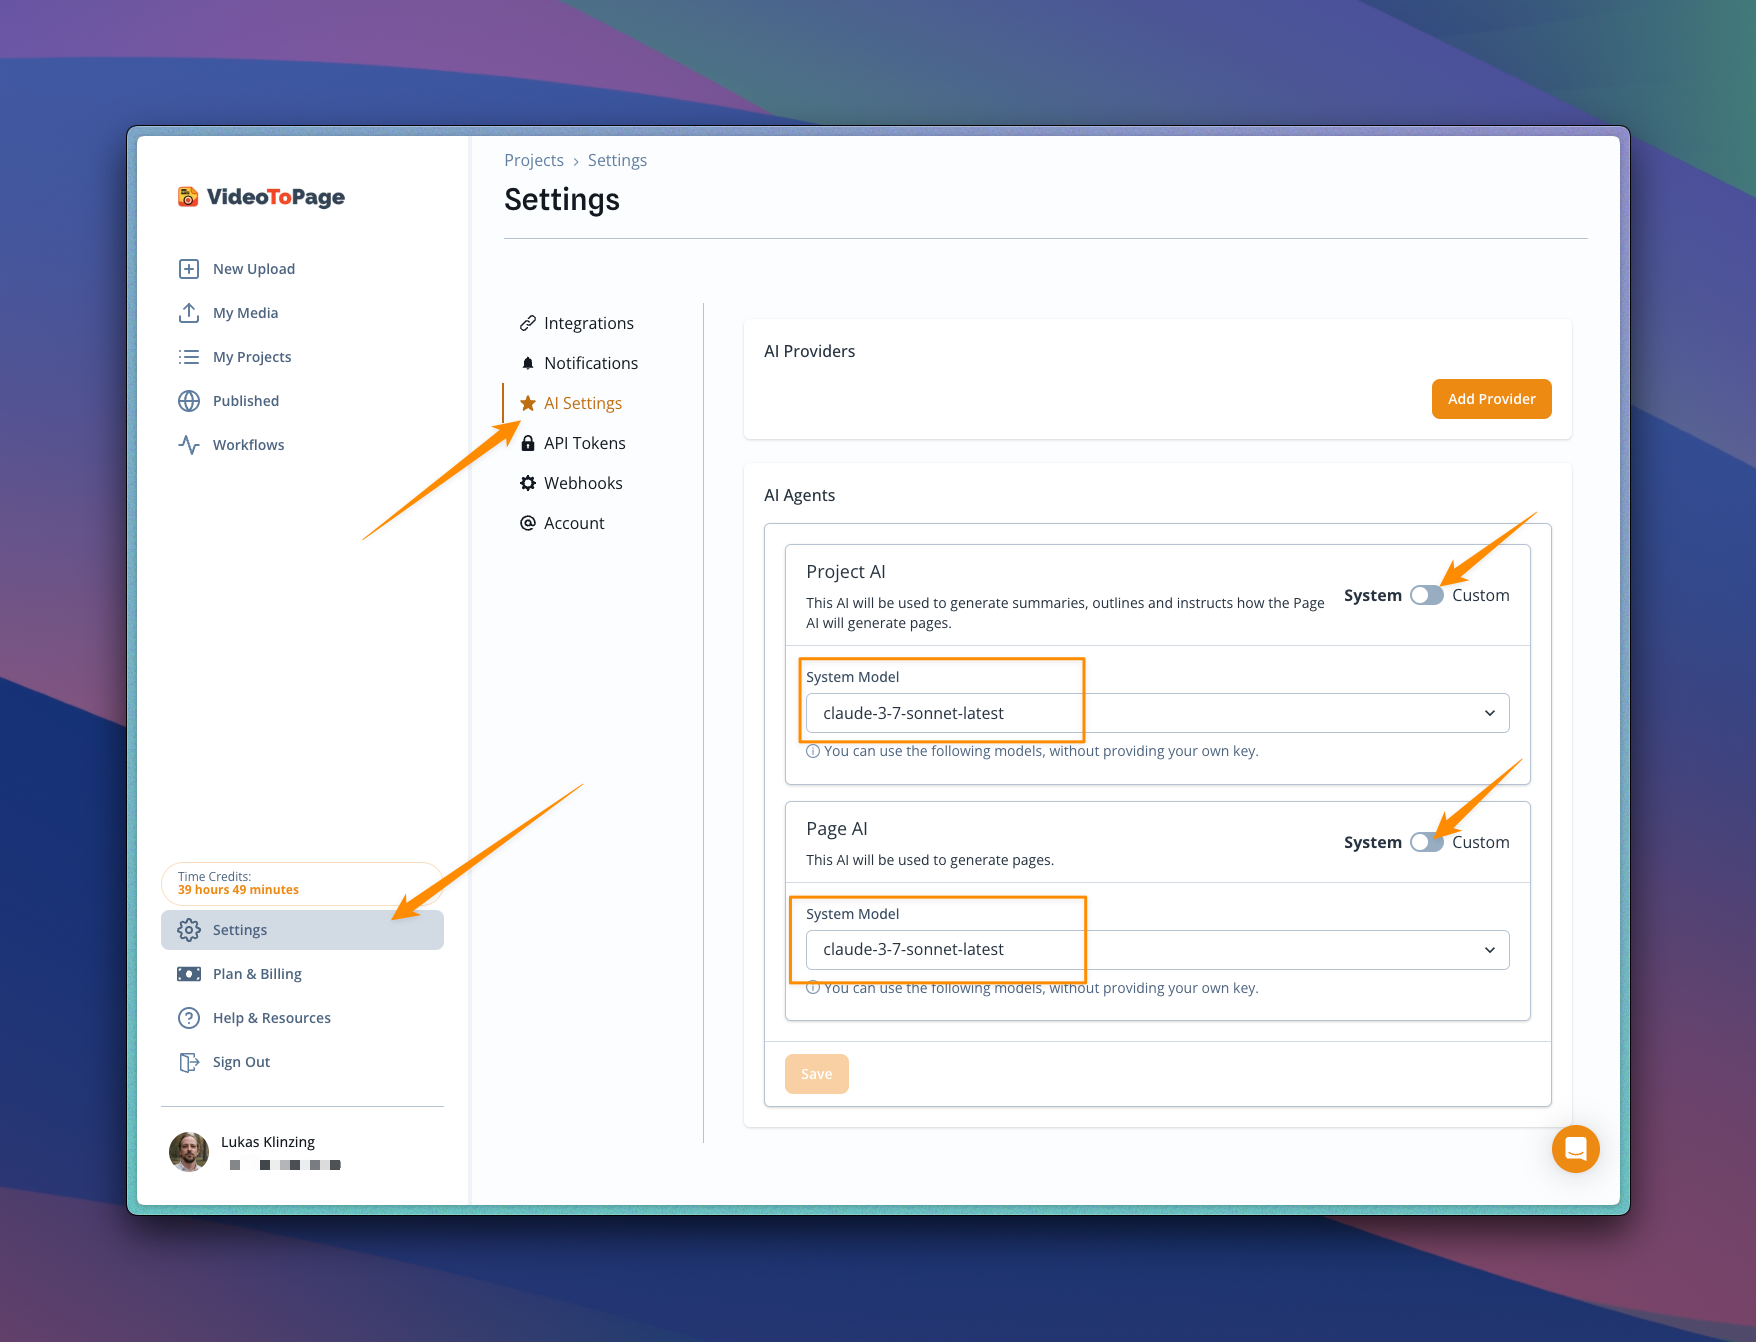Click the Custom label beside Project AI toggle

coord(1481,595)
